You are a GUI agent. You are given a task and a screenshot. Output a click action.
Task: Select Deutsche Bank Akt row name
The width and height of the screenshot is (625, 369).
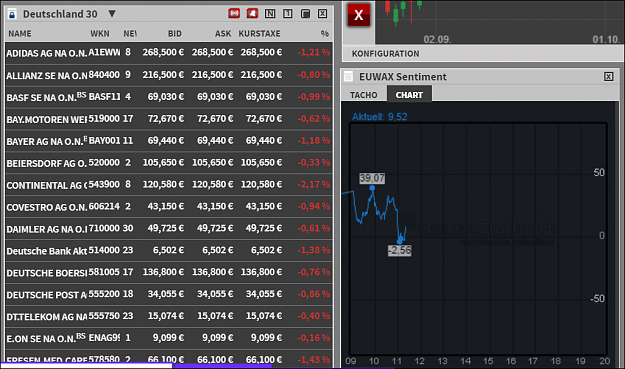pos(47,251)
